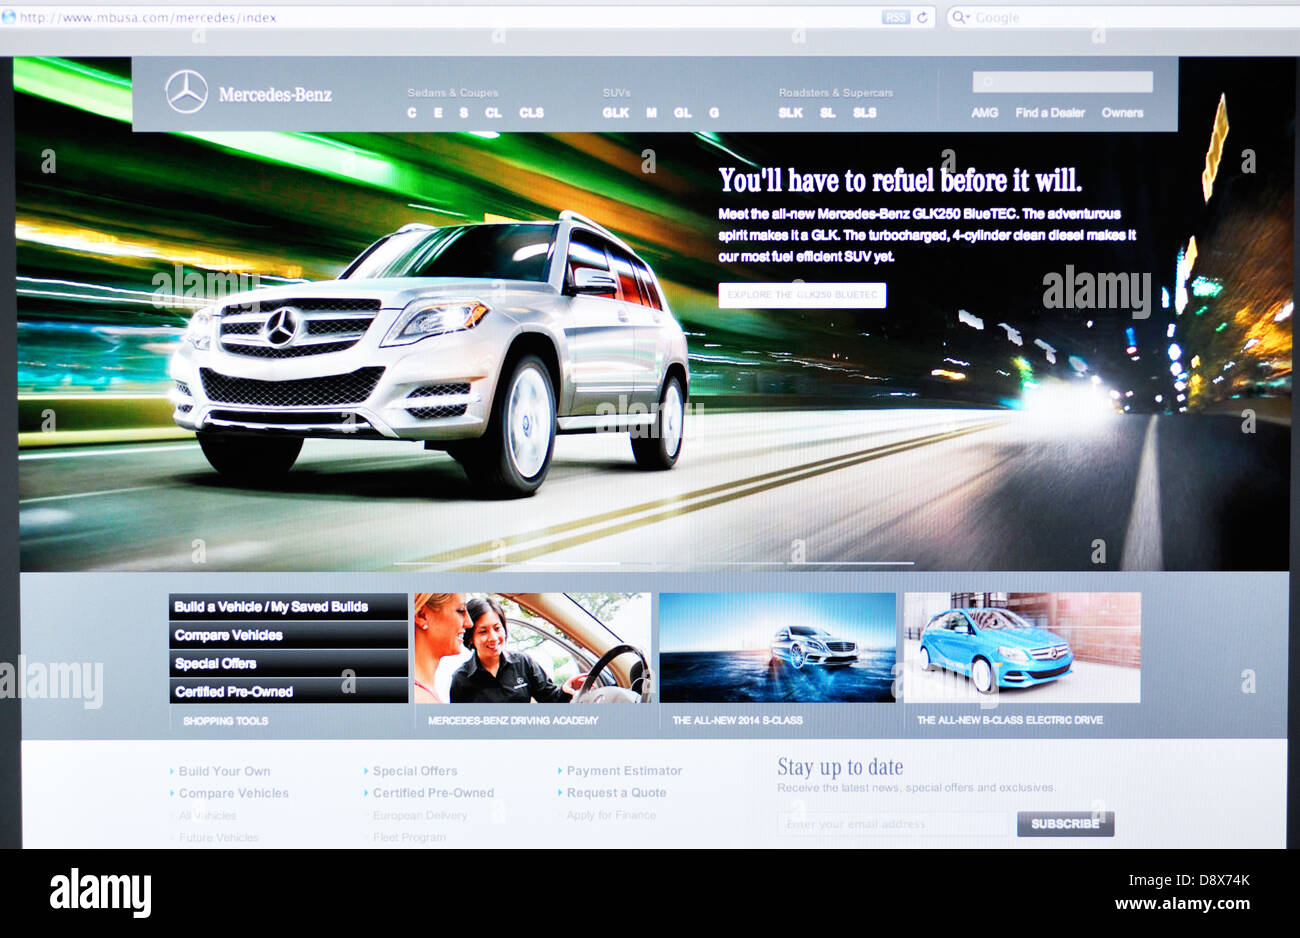
Task: Open the SL roadster menu
Action: [828, 113]
